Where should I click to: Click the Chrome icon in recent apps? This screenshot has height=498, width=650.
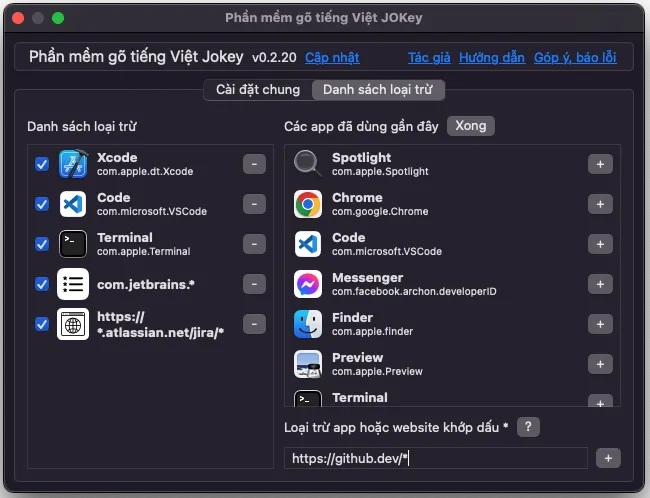click(x=308, y=204)
